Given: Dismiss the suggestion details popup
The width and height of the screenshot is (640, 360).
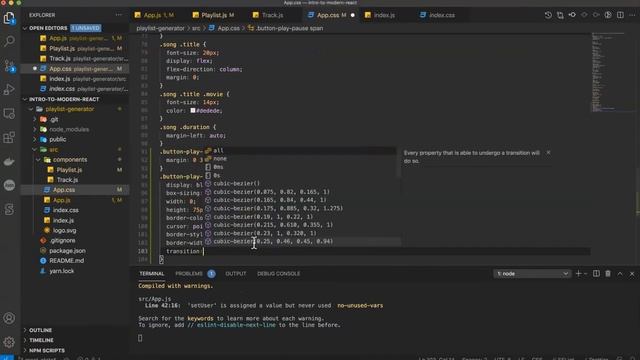Looking at the screenshot, I should click(548, 152).
